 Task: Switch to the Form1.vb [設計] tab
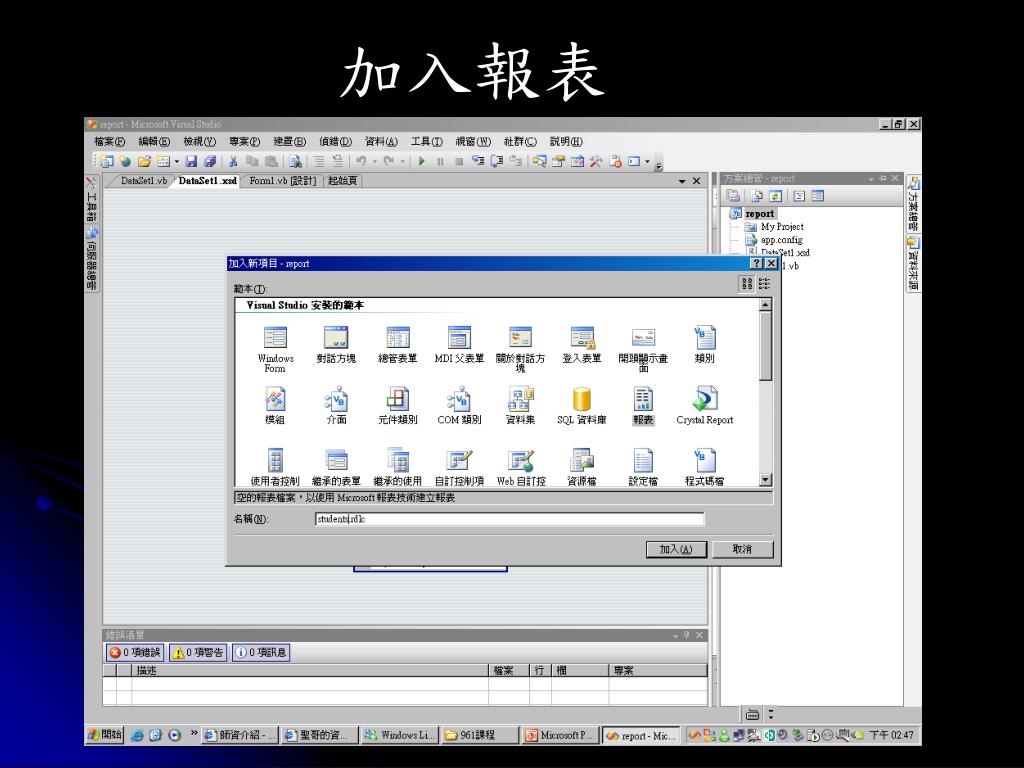point(282,181)
